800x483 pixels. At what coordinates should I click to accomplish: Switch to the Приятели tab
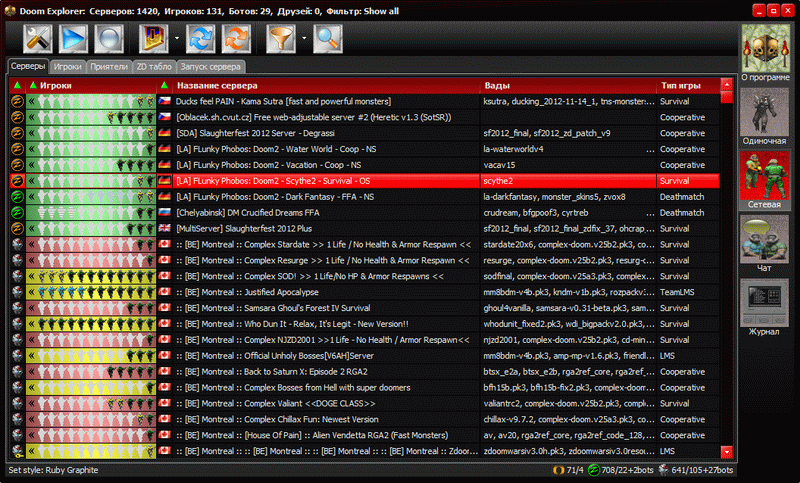coord(108,67)
